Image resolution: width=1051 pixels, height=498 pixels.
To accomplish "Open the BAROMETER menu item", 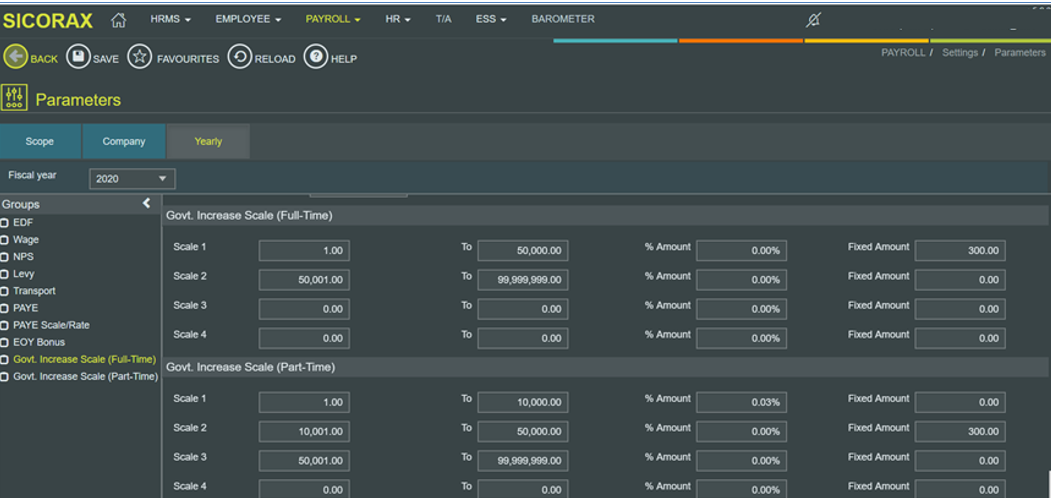I will click(x=563, y=19).
